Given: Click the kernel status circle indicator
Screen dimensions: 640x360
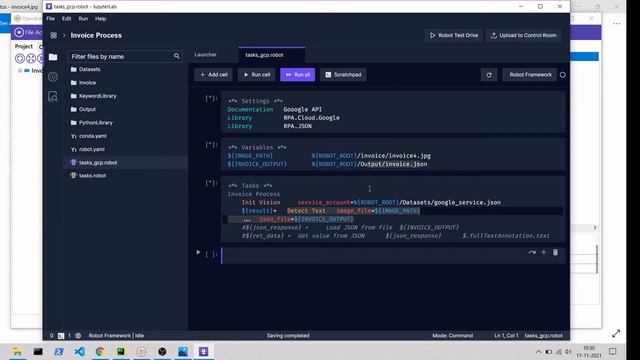Looking at the screenshot, I should coord(562,75).
